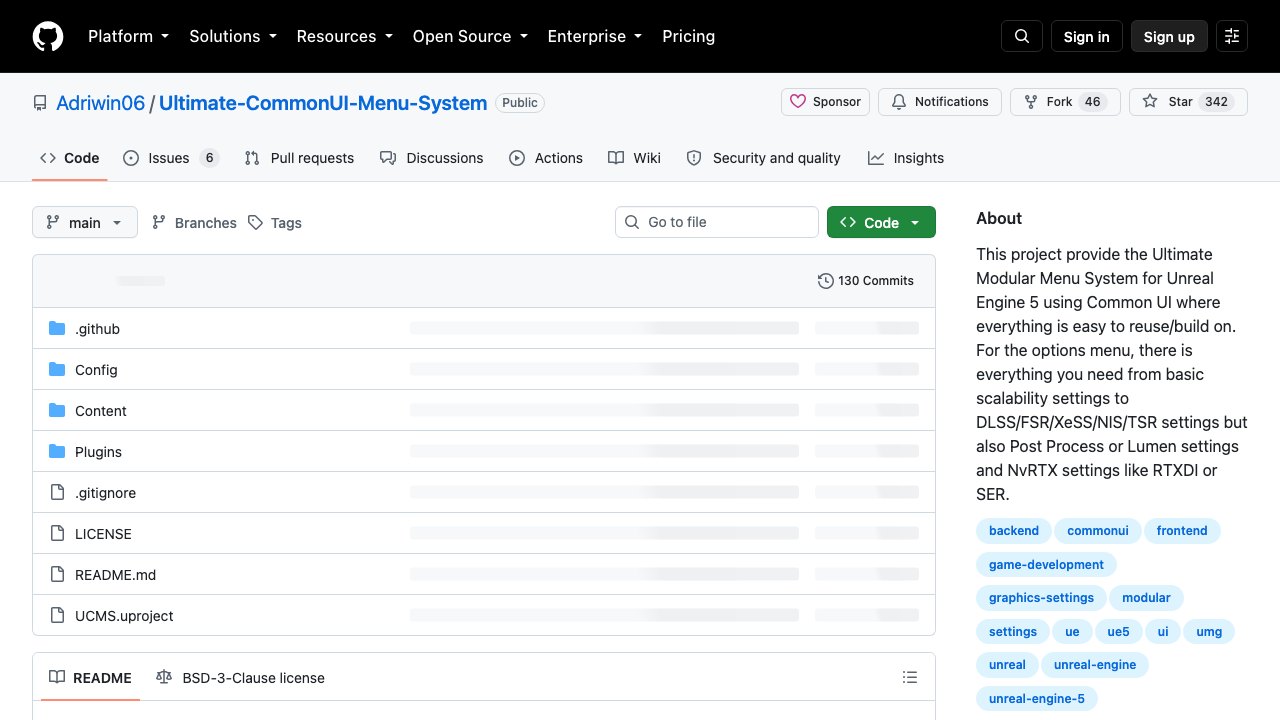
Task: Open the Adriwin06 owner profile link
Action: [x=101, y=103]
